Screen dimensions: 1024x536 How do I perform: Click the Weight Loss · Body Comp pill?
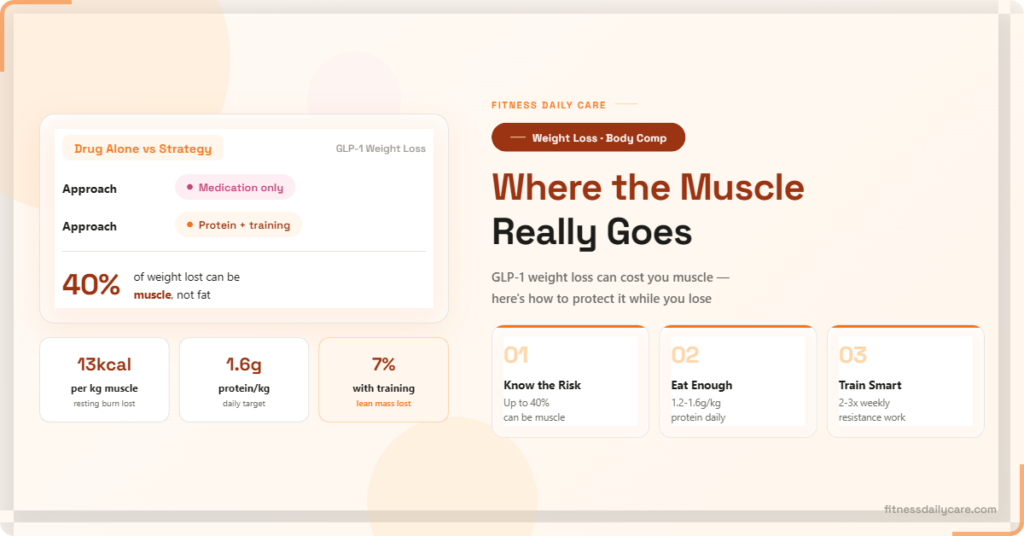coord(588,138)
